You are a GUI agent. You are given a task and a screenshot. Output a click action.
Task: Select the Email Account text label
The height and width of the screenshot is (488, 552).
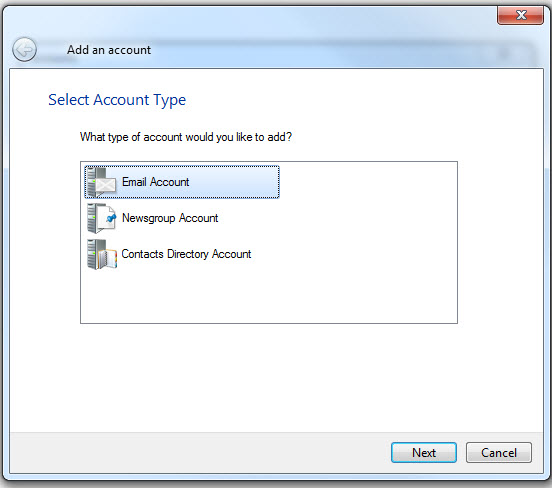pyautogui.click(x=156, y=182)
